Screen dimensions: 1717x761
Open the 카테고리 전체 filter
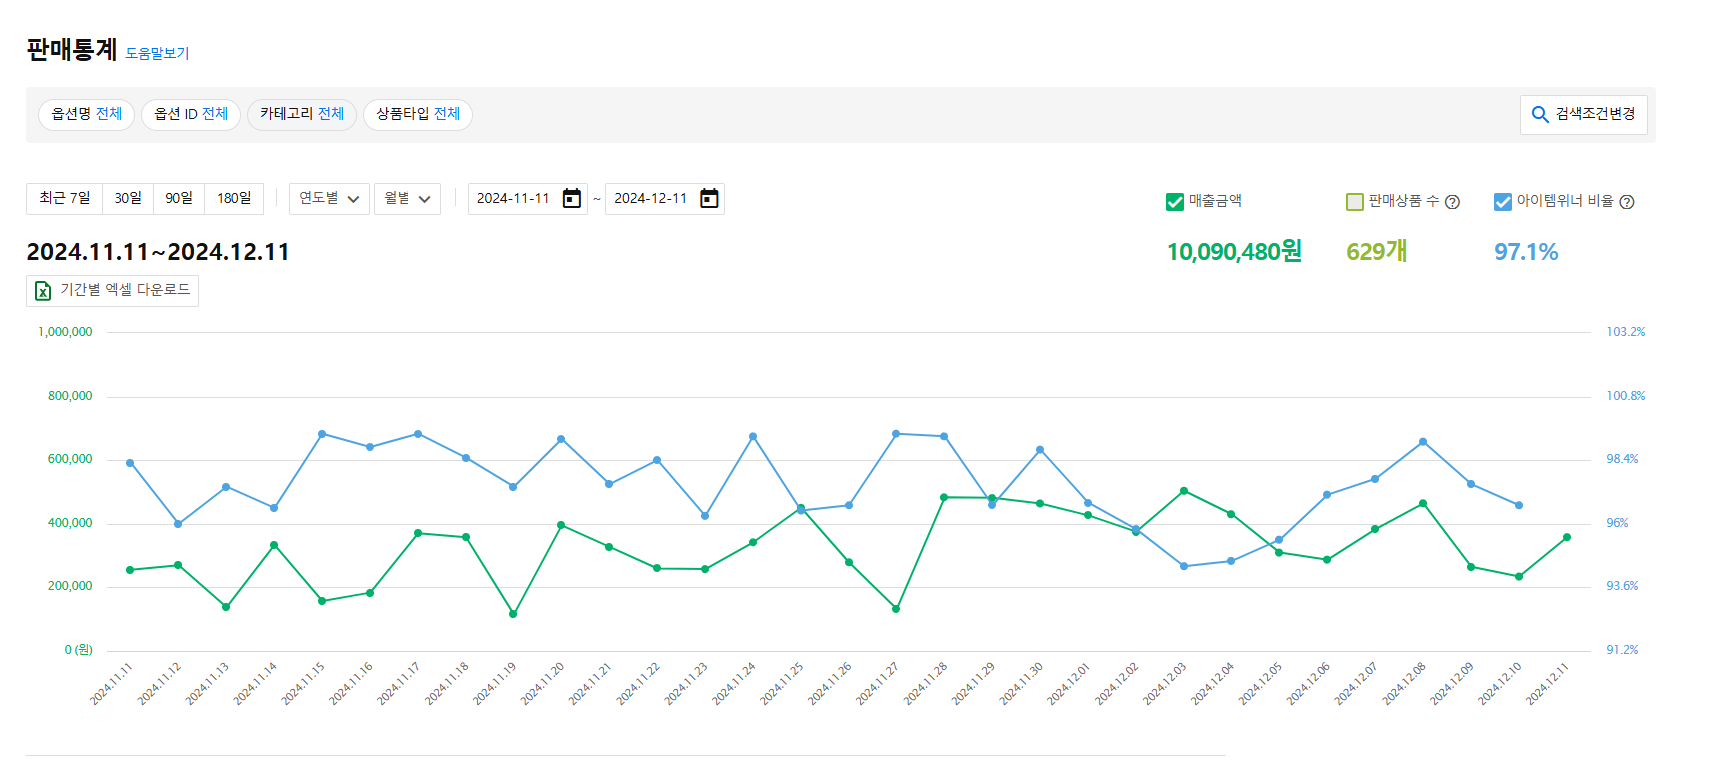click(x=302, y=114)
